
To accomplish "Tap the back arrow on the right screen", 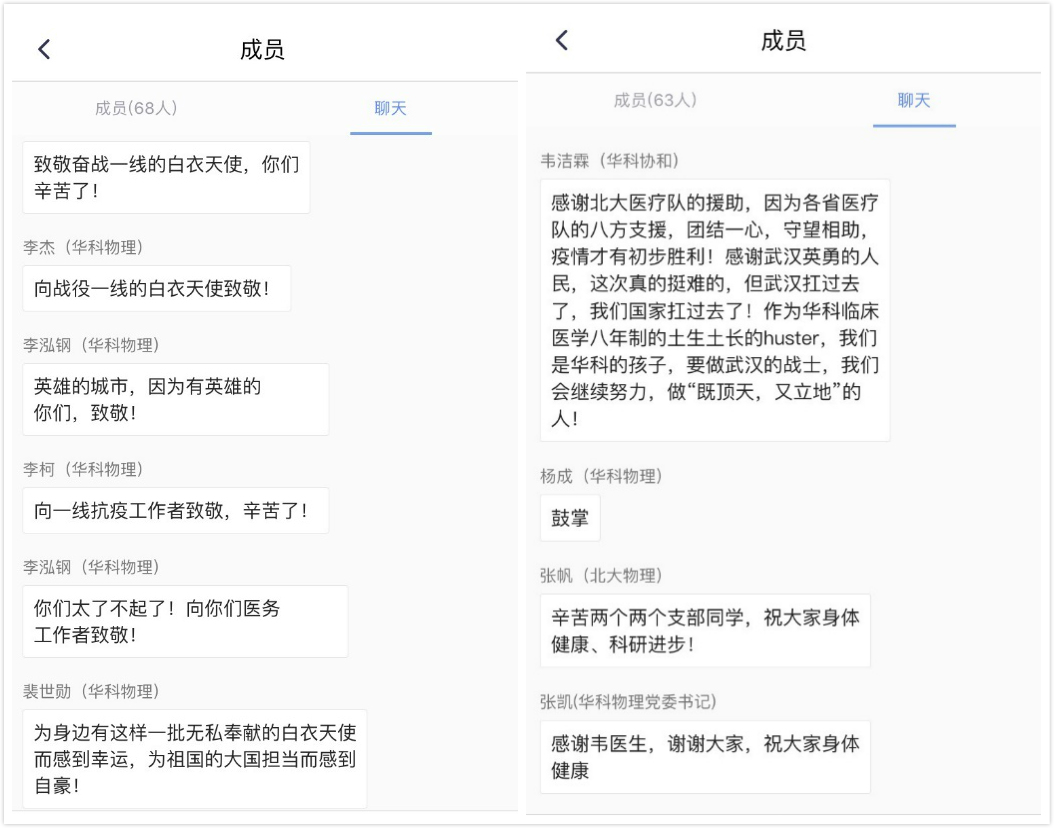I will click(x=562, y=40).
